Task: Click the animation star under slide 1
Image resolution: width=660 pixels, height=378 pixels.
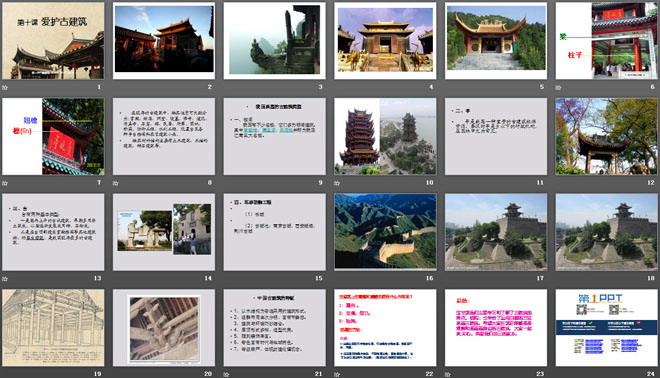Action: point(5,88)
